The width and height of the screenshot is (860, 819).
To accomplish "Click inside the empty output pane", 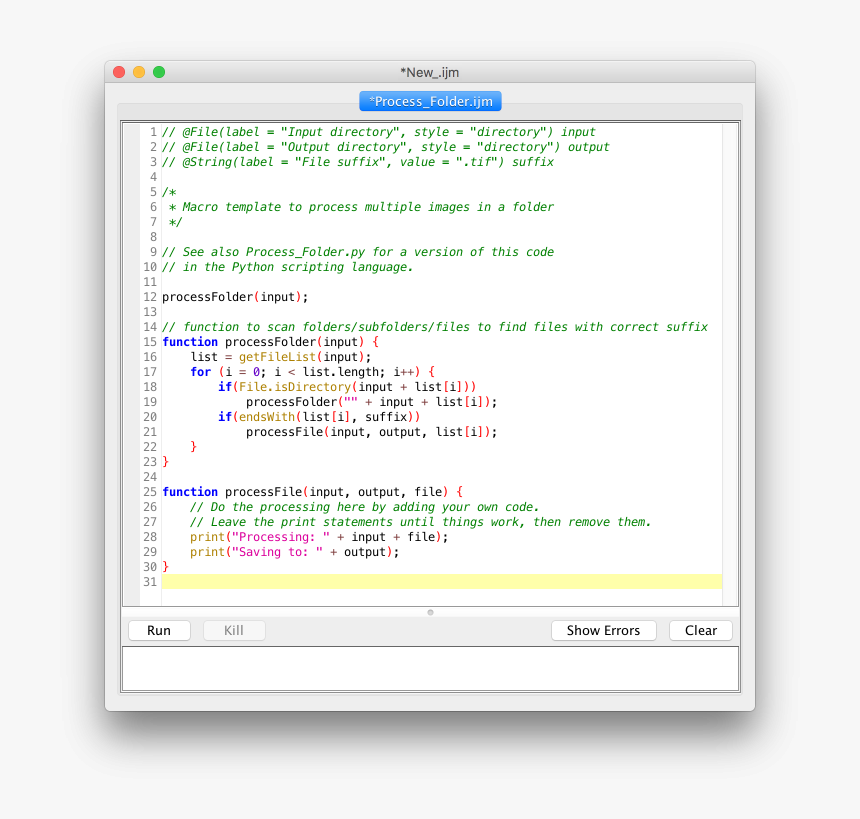I will (x=429, y=668).
